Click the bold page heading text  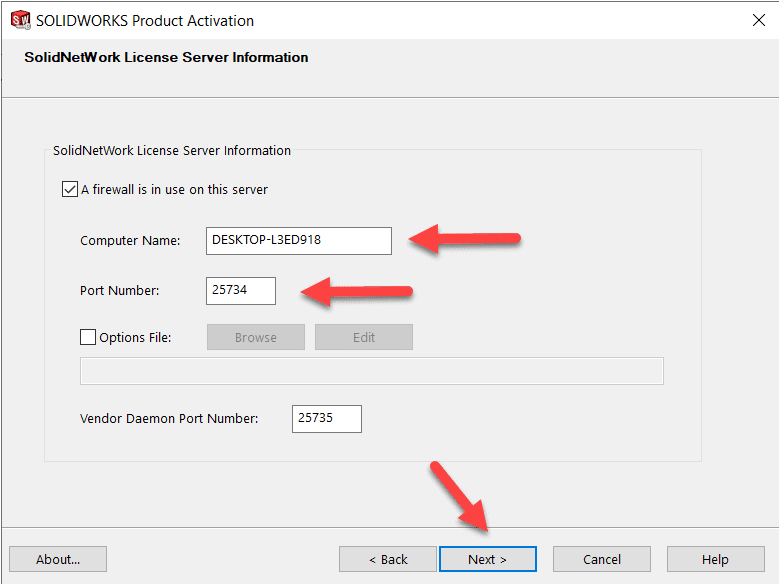point(166,57)
